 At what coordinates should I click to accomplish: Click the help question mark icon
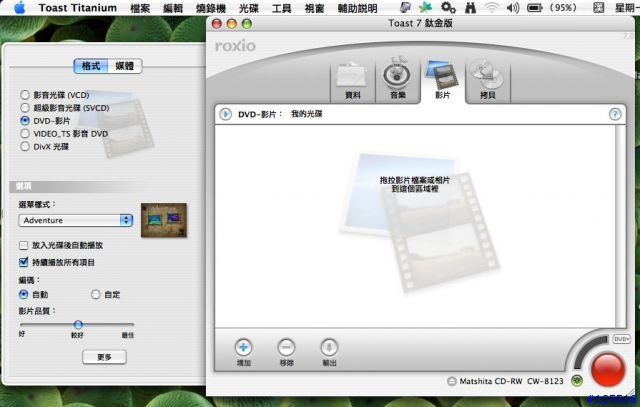point(615,114)
